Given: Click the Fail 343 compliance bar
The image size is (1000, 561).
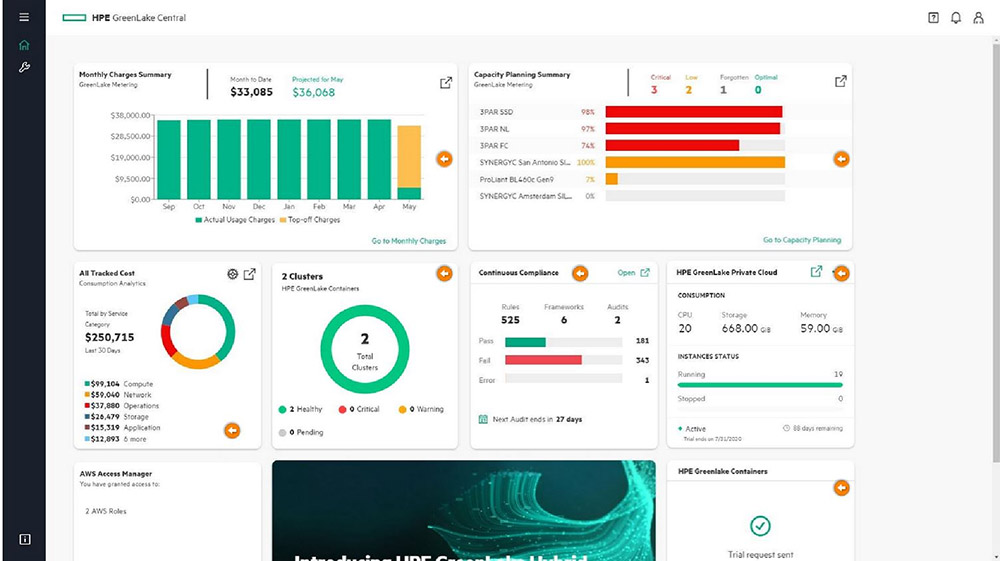Looking at the screenshot, I should coord(543,360).
